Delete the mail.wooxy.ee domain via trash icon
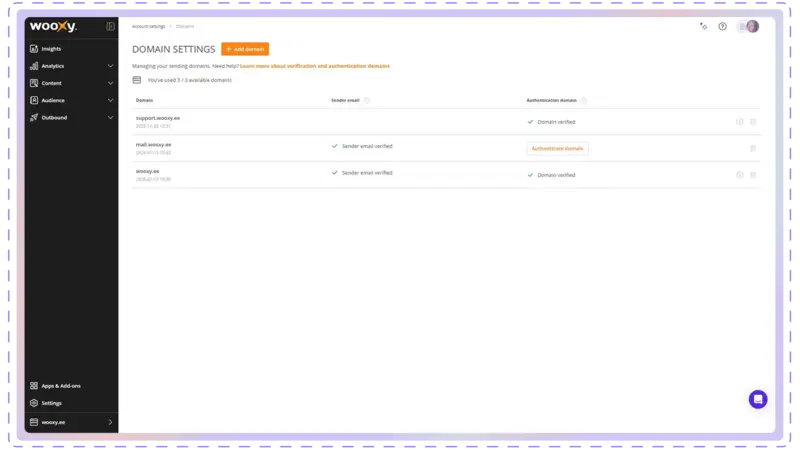 point(753,148)
